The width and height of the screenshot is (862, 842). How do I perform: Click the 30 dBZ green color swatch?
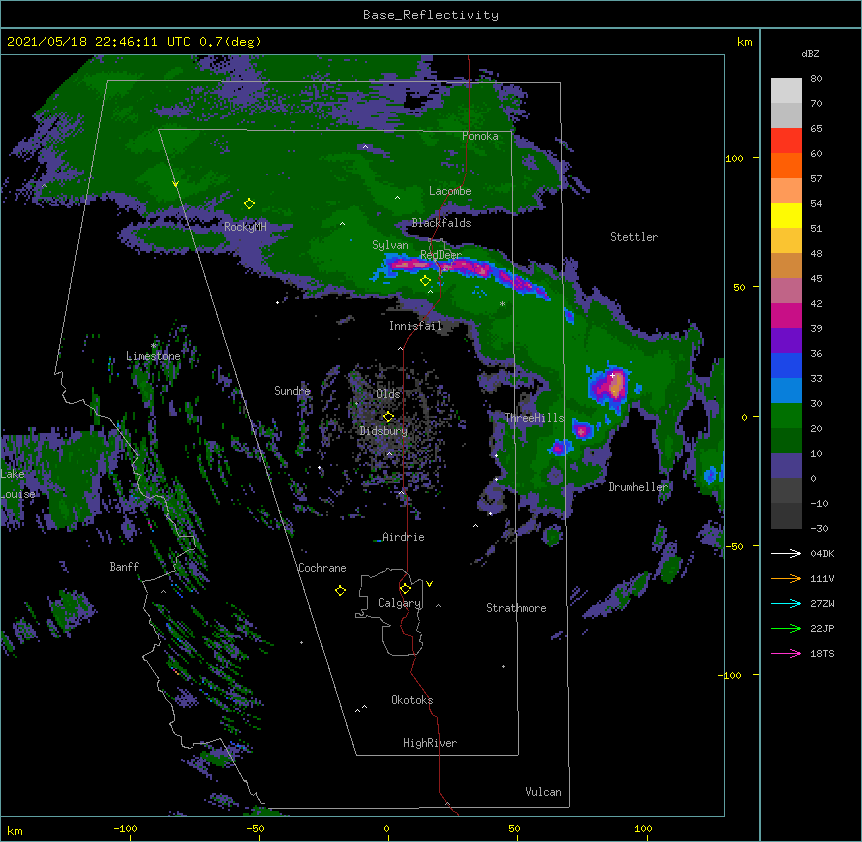pyautogui.click(x=786, y=416)
